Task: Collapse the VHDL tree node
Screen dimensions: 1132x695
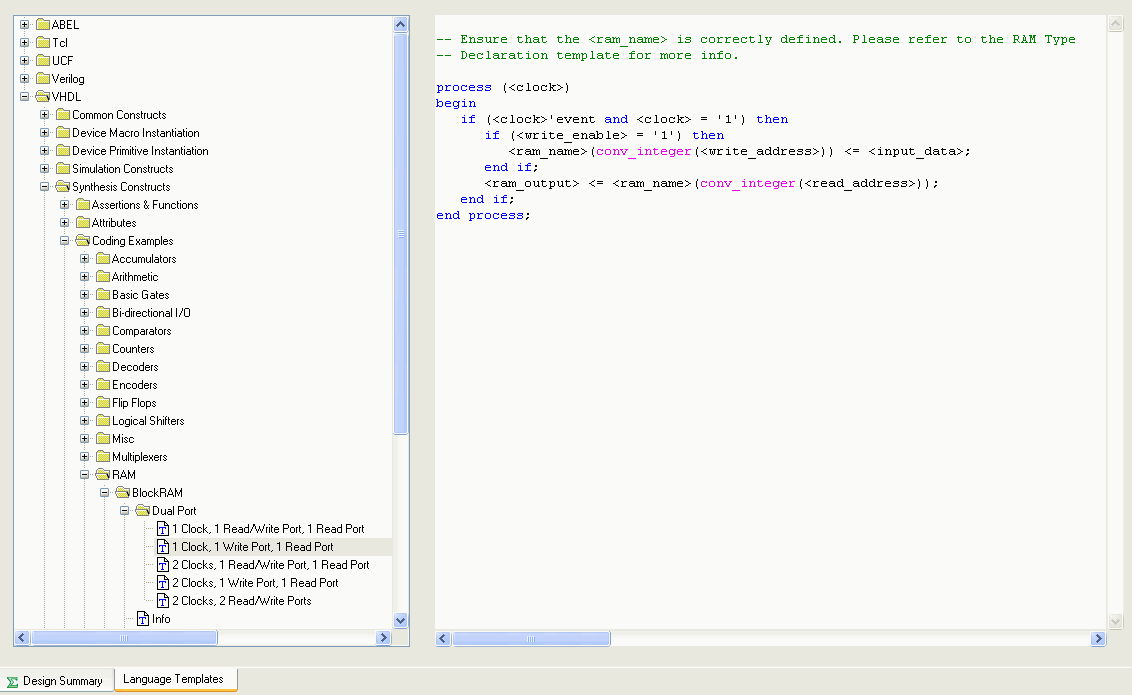Action: tap(25, 97)
